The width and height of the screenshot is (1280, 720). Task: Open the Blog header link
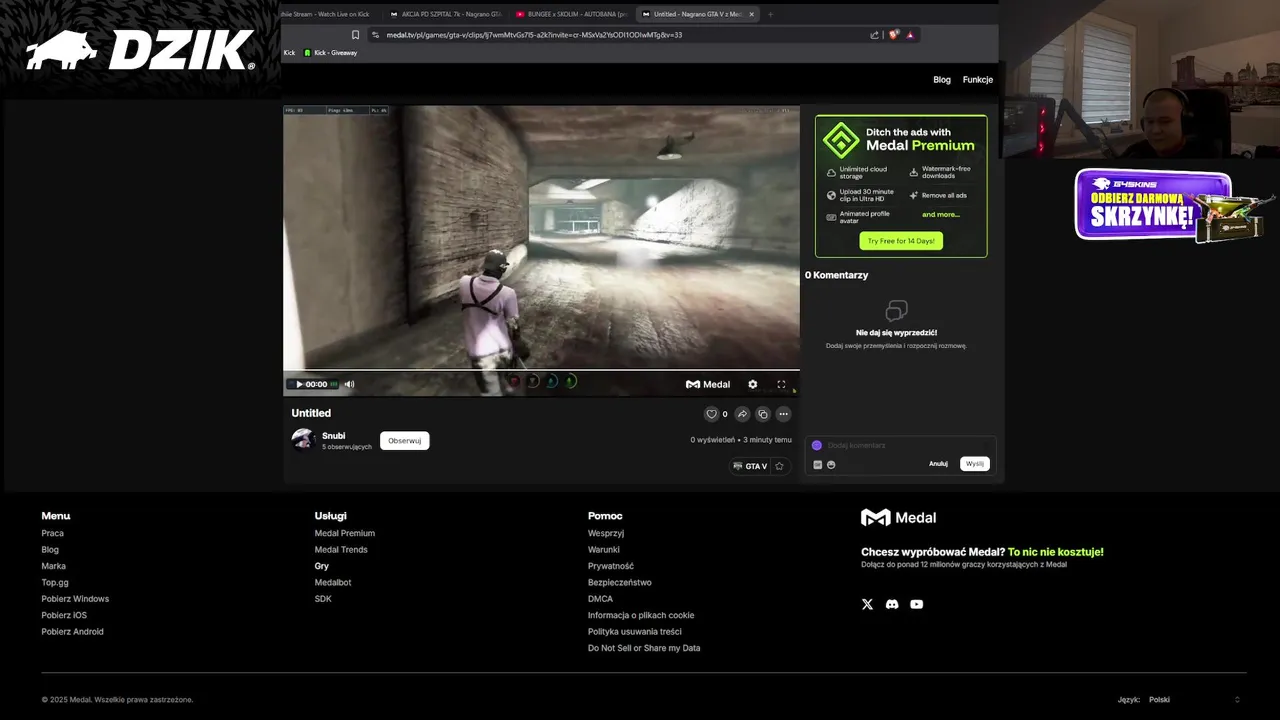tap(942, 80)
